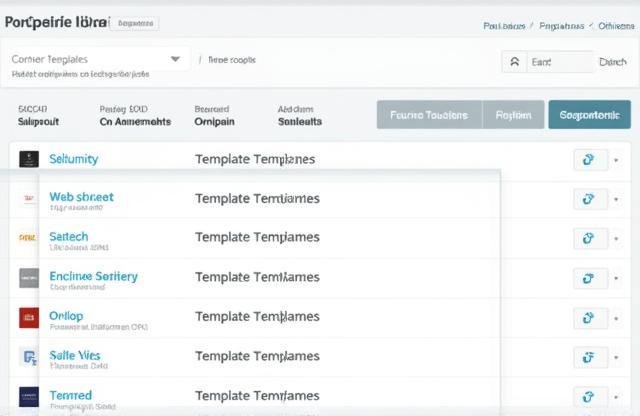This screenshot has width=640, height=416.
Task: Open the Corner Templates dropdown
Action: pyautogui.click(x=97, y=59)
